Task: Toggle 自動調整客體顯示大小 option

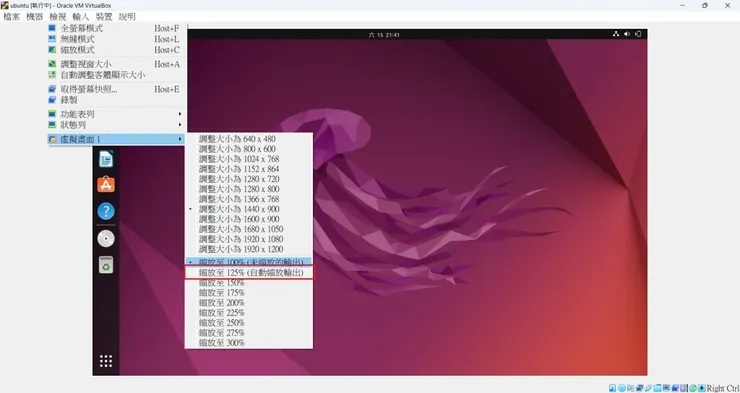Action: tap(117, 75)
